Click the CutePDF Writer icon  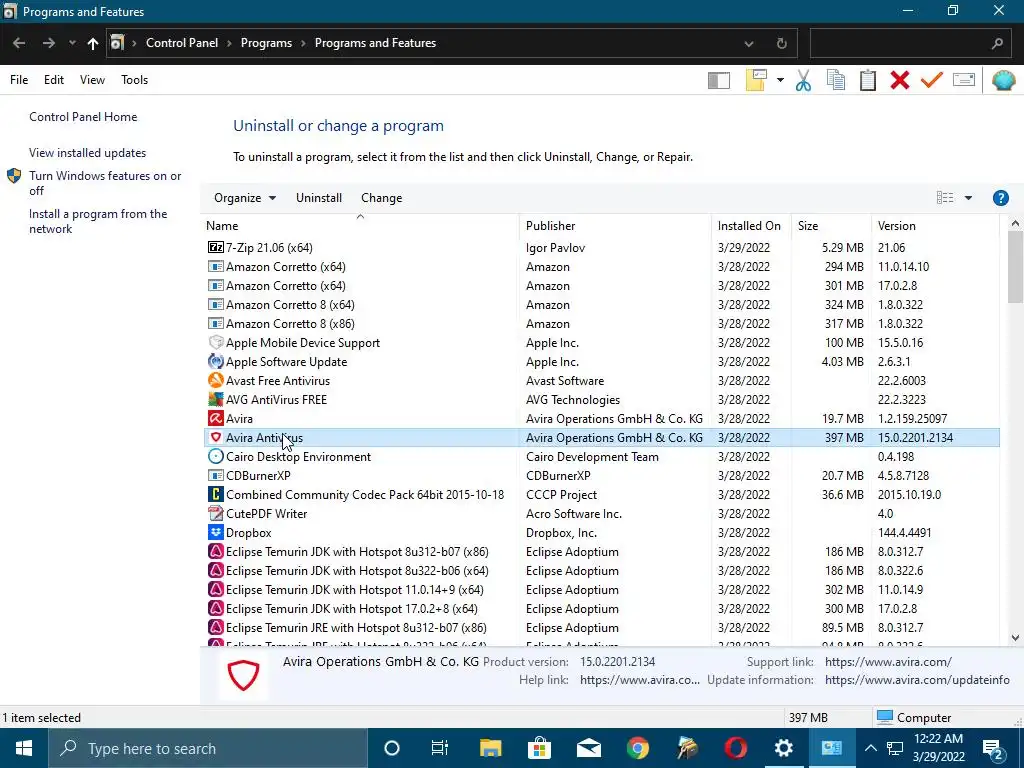(216, 513)
